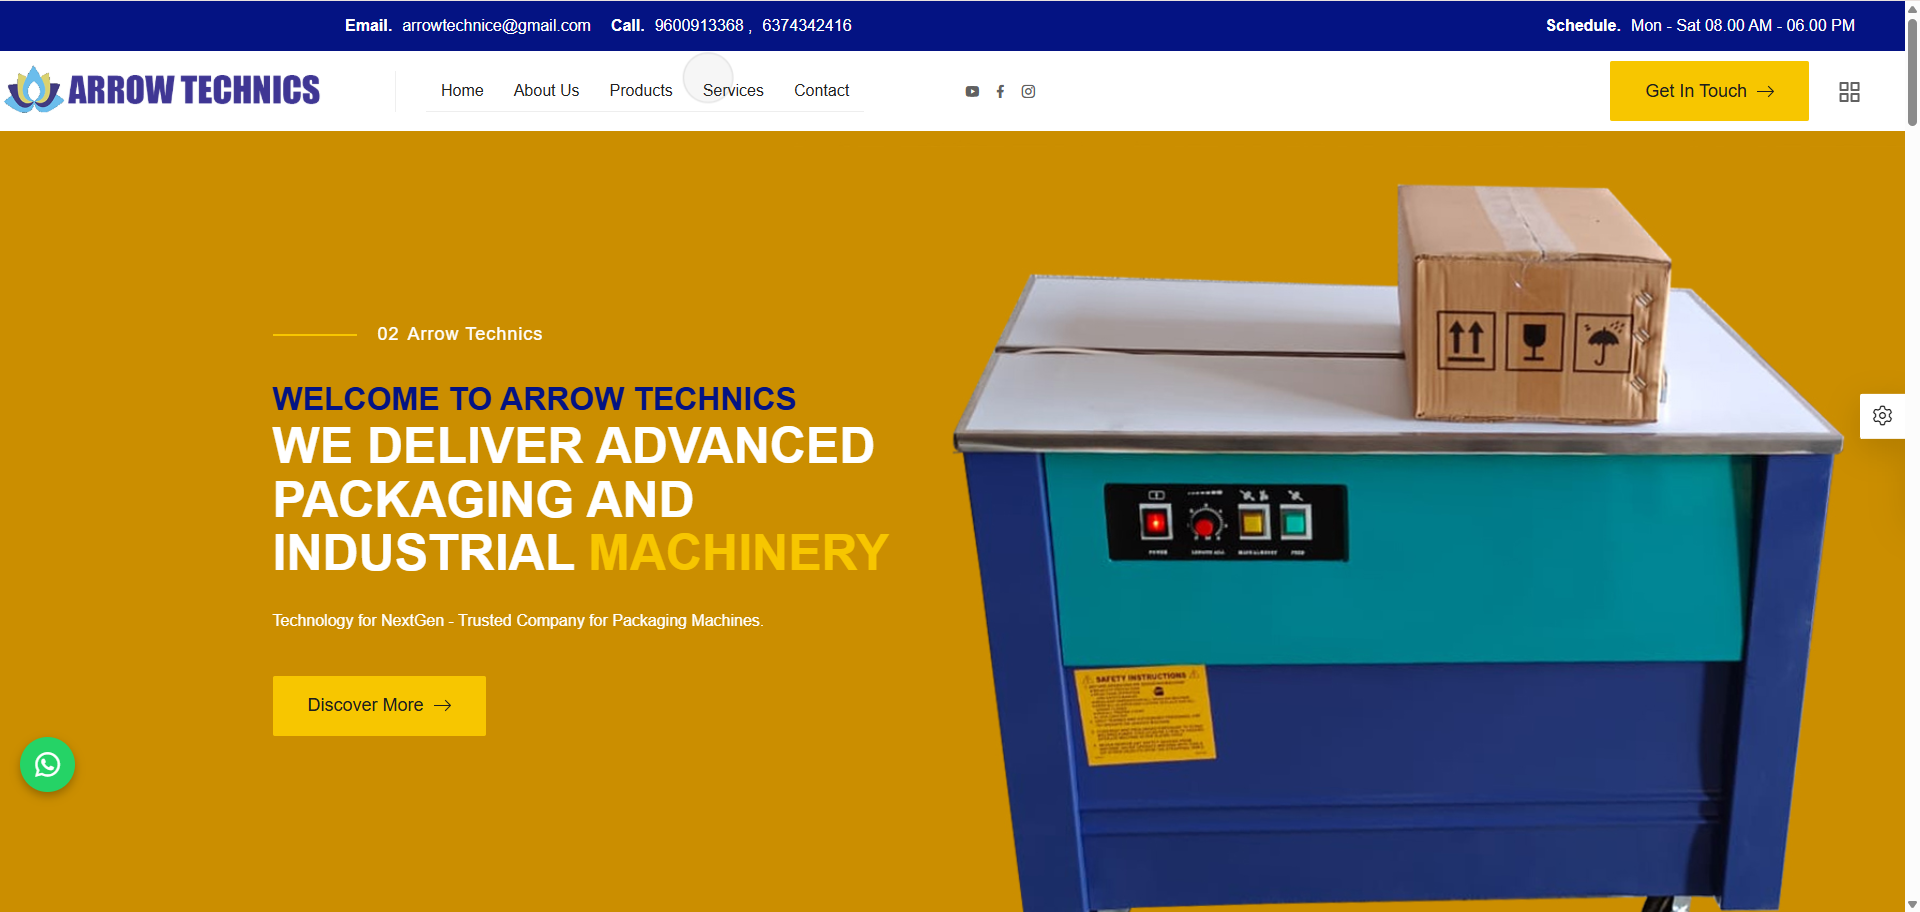The height and width of the screenshot is (912, 1920).
Task: Open the YouTube social icon
Action: pyautogui.click(x=972, y=91)
